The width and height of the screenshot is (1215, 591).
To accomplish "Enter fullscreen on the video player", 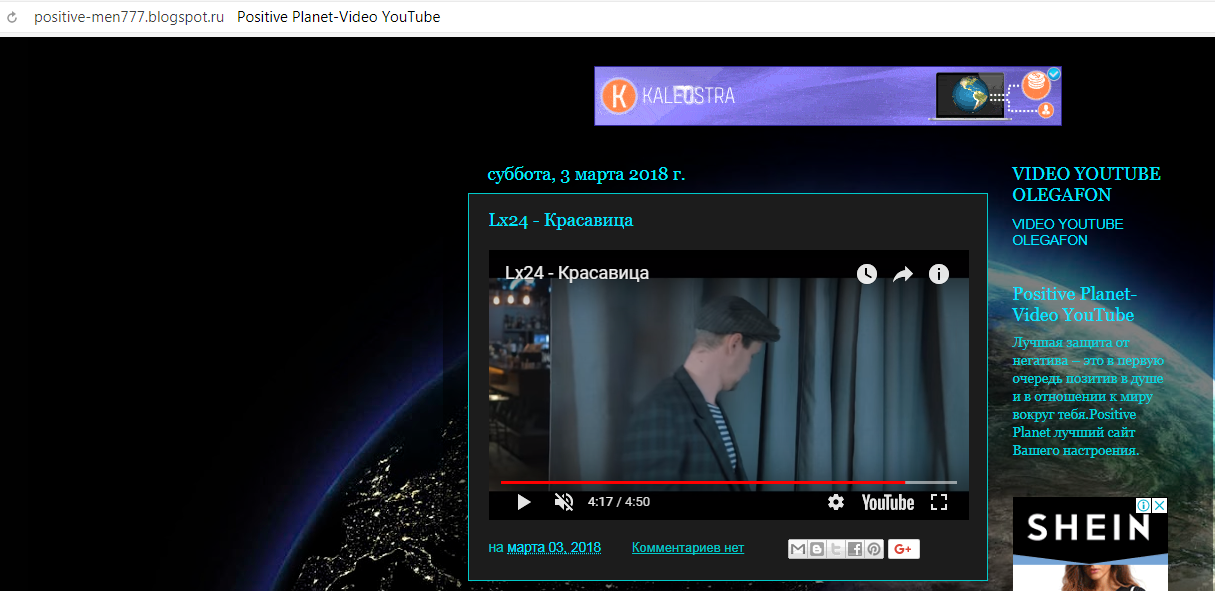I will [939, 502].
